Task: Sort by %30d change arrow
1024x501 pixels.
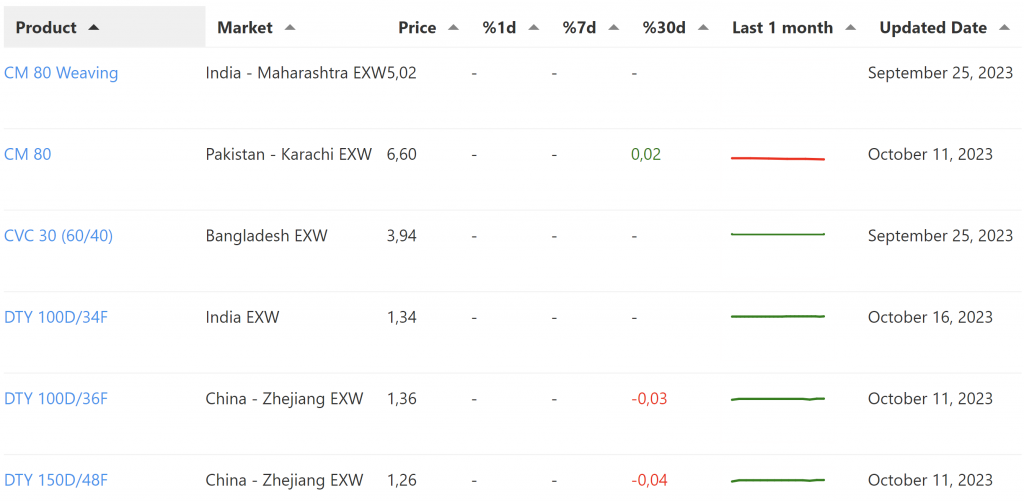Action: (703, 28)
